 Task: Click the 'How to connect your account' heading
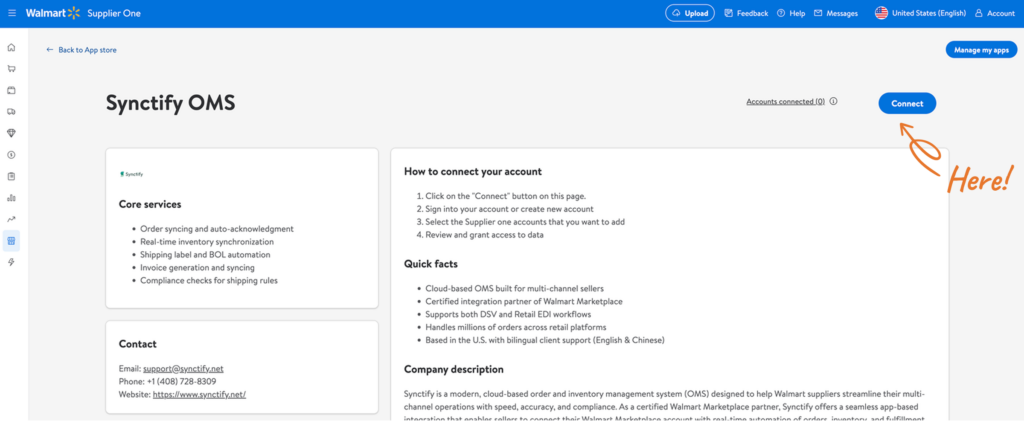click(473, 172)
